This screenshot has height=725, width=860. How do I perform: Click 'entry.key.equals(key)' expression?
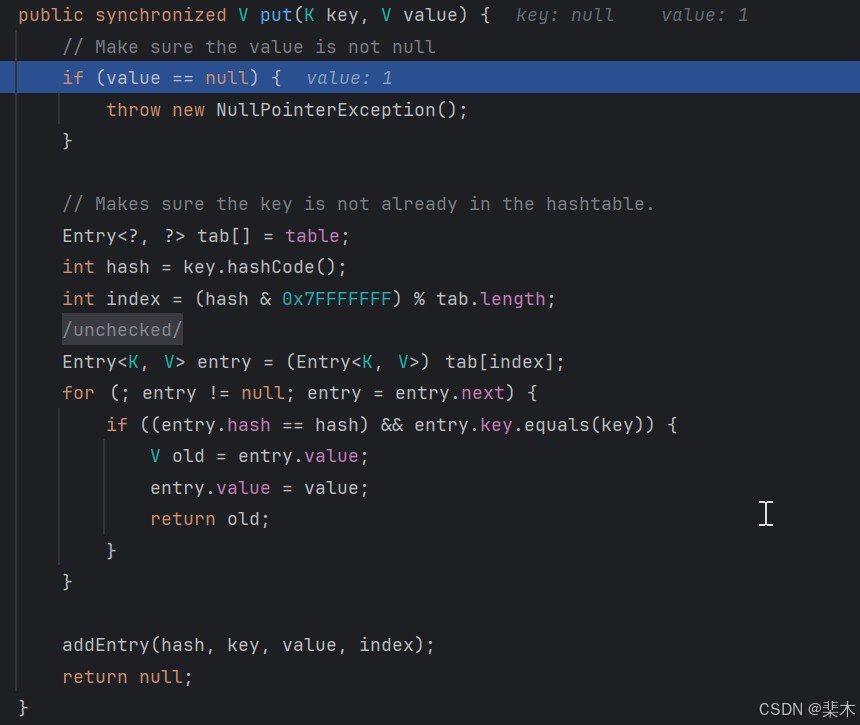529,424
